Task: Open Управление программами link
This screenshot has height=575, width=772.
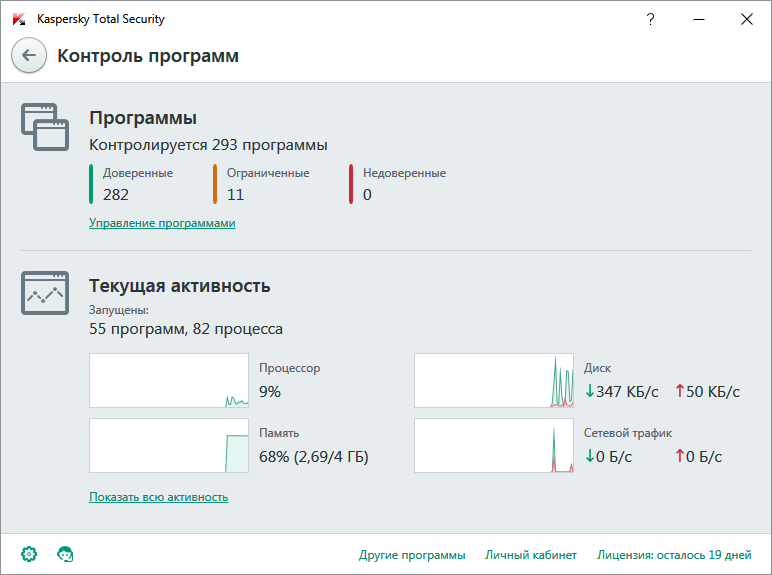Action: tap(162, 223)
